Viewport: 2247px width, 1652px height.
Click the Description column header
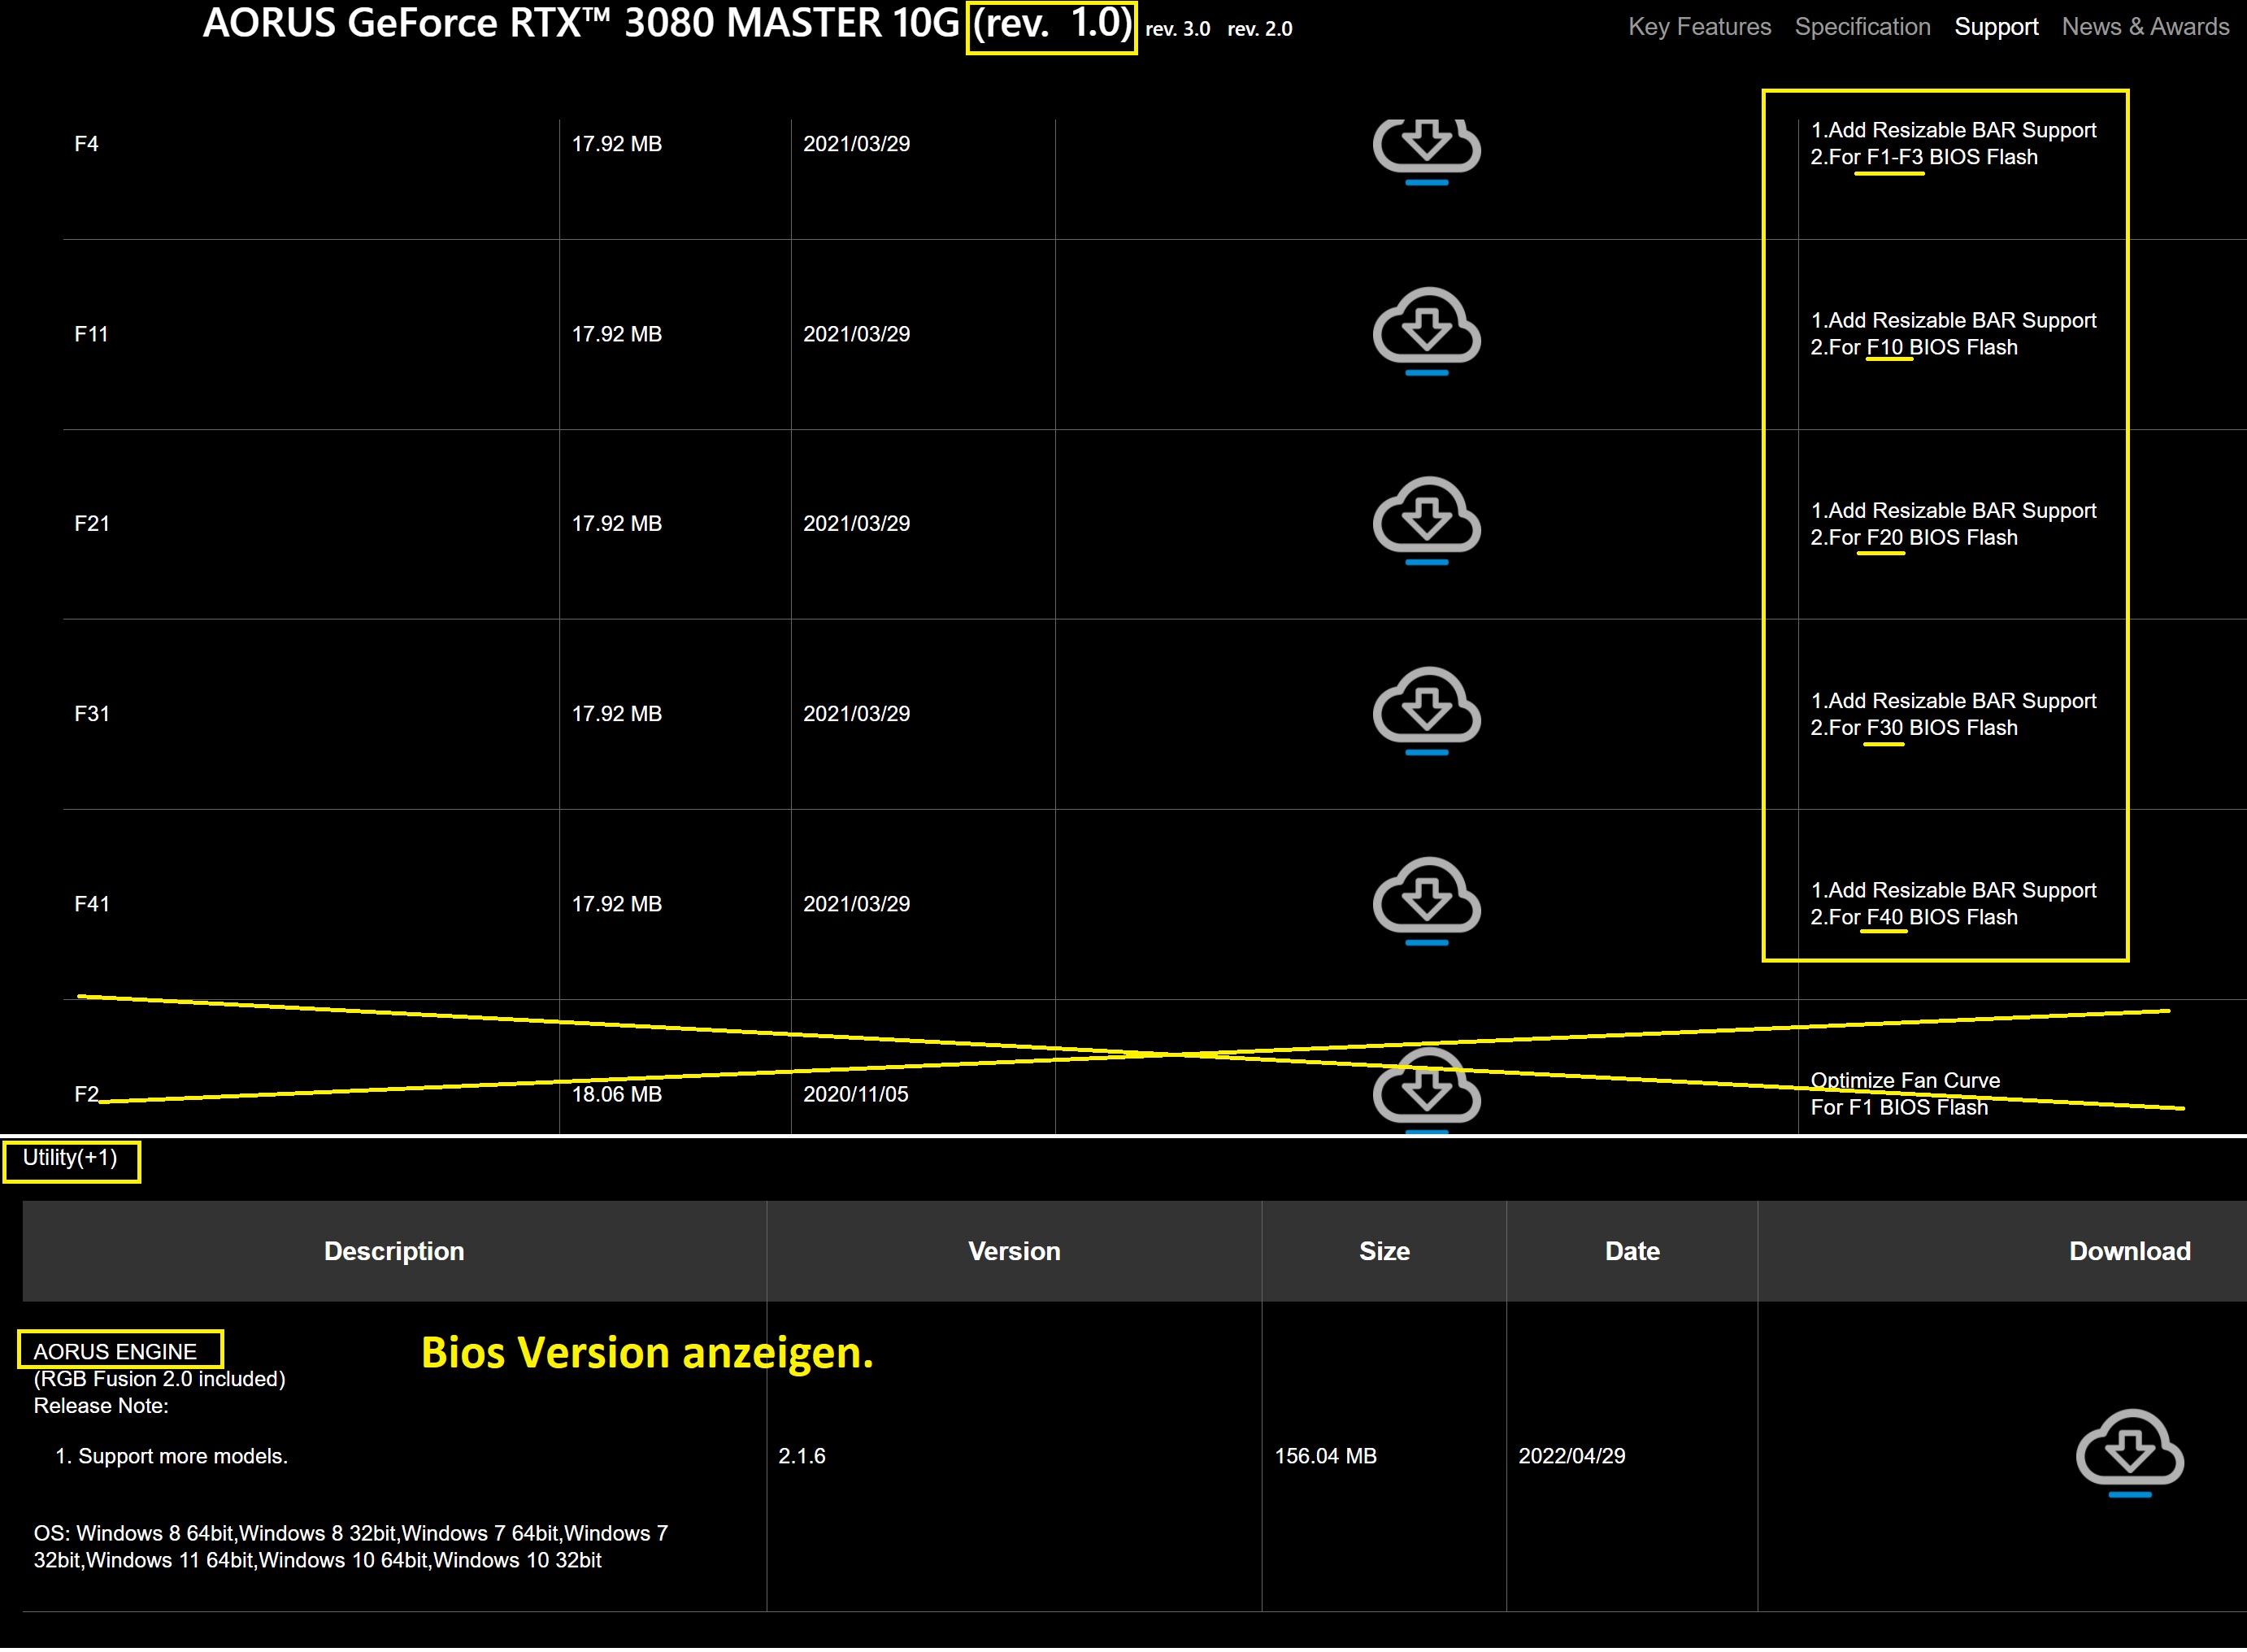[x=394, y=1251]
